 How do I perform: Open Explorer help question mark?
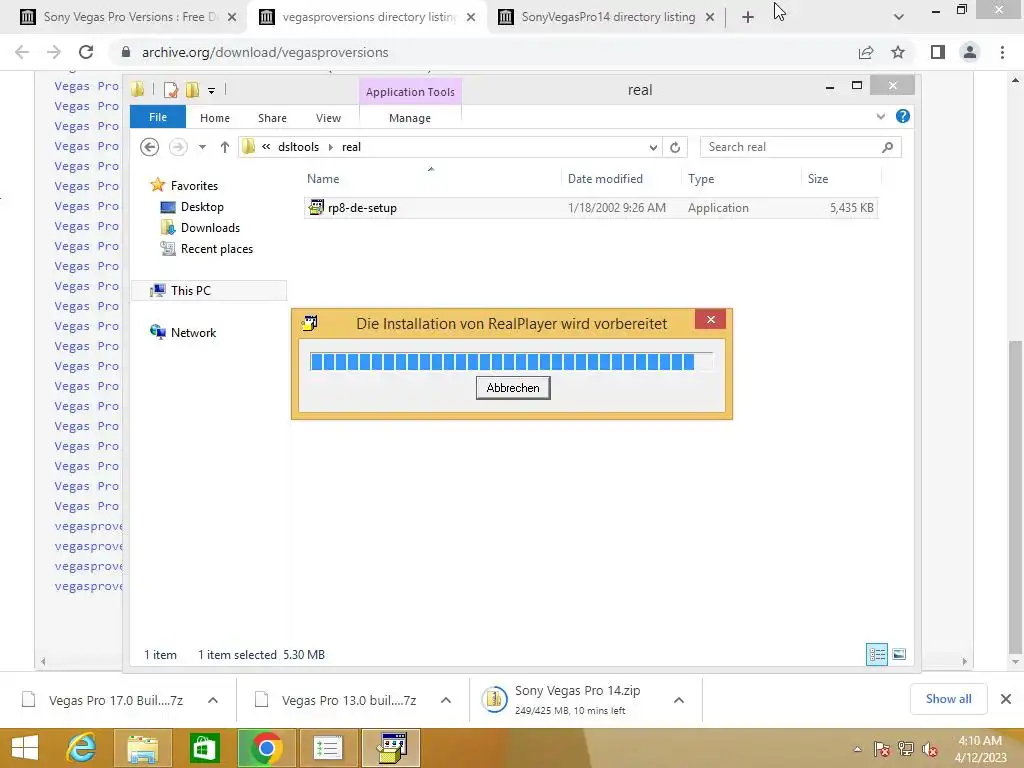click(x=903, y=116)
